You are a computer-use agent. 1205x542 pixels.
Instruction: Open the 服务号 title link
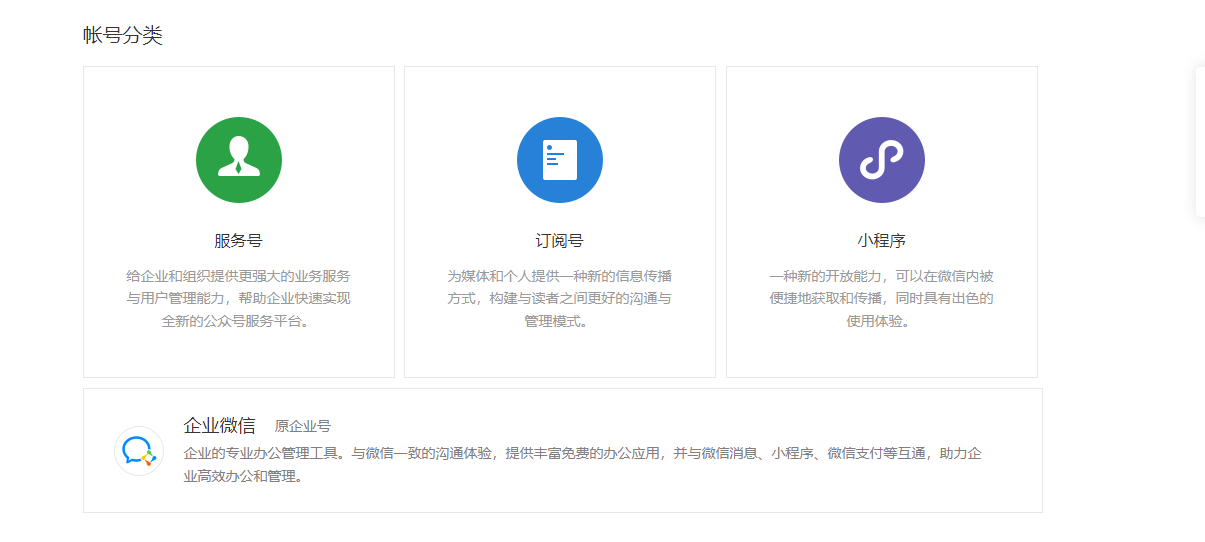[239, 241]
